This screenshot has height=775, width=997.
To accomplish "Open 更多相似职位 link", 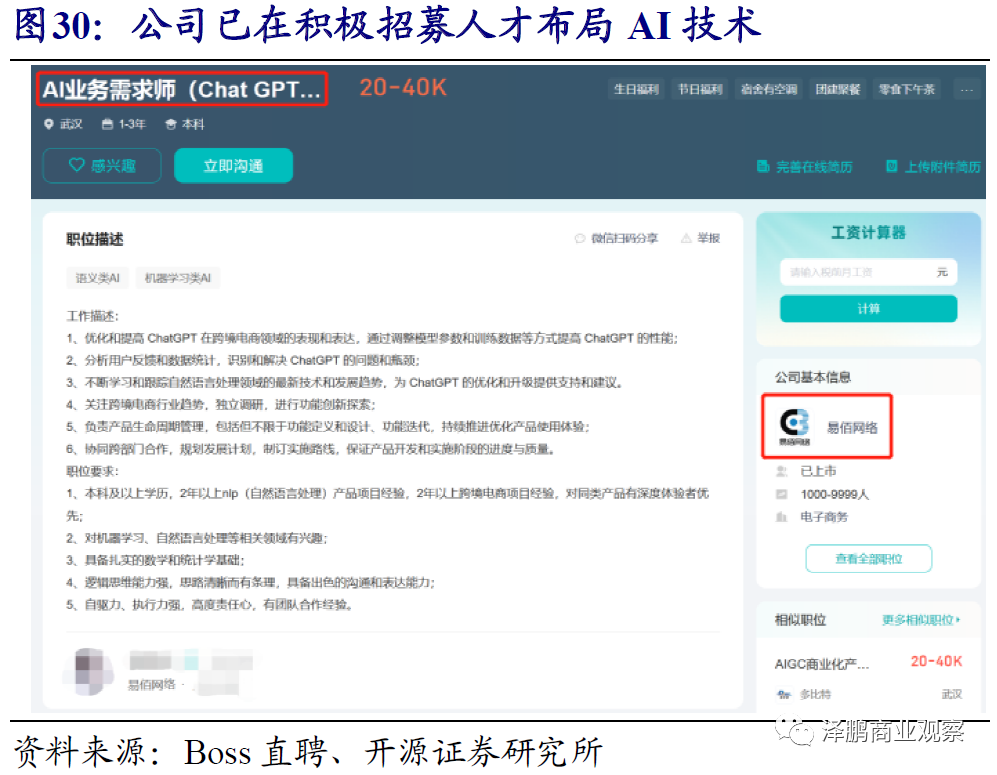I will 921,620.
